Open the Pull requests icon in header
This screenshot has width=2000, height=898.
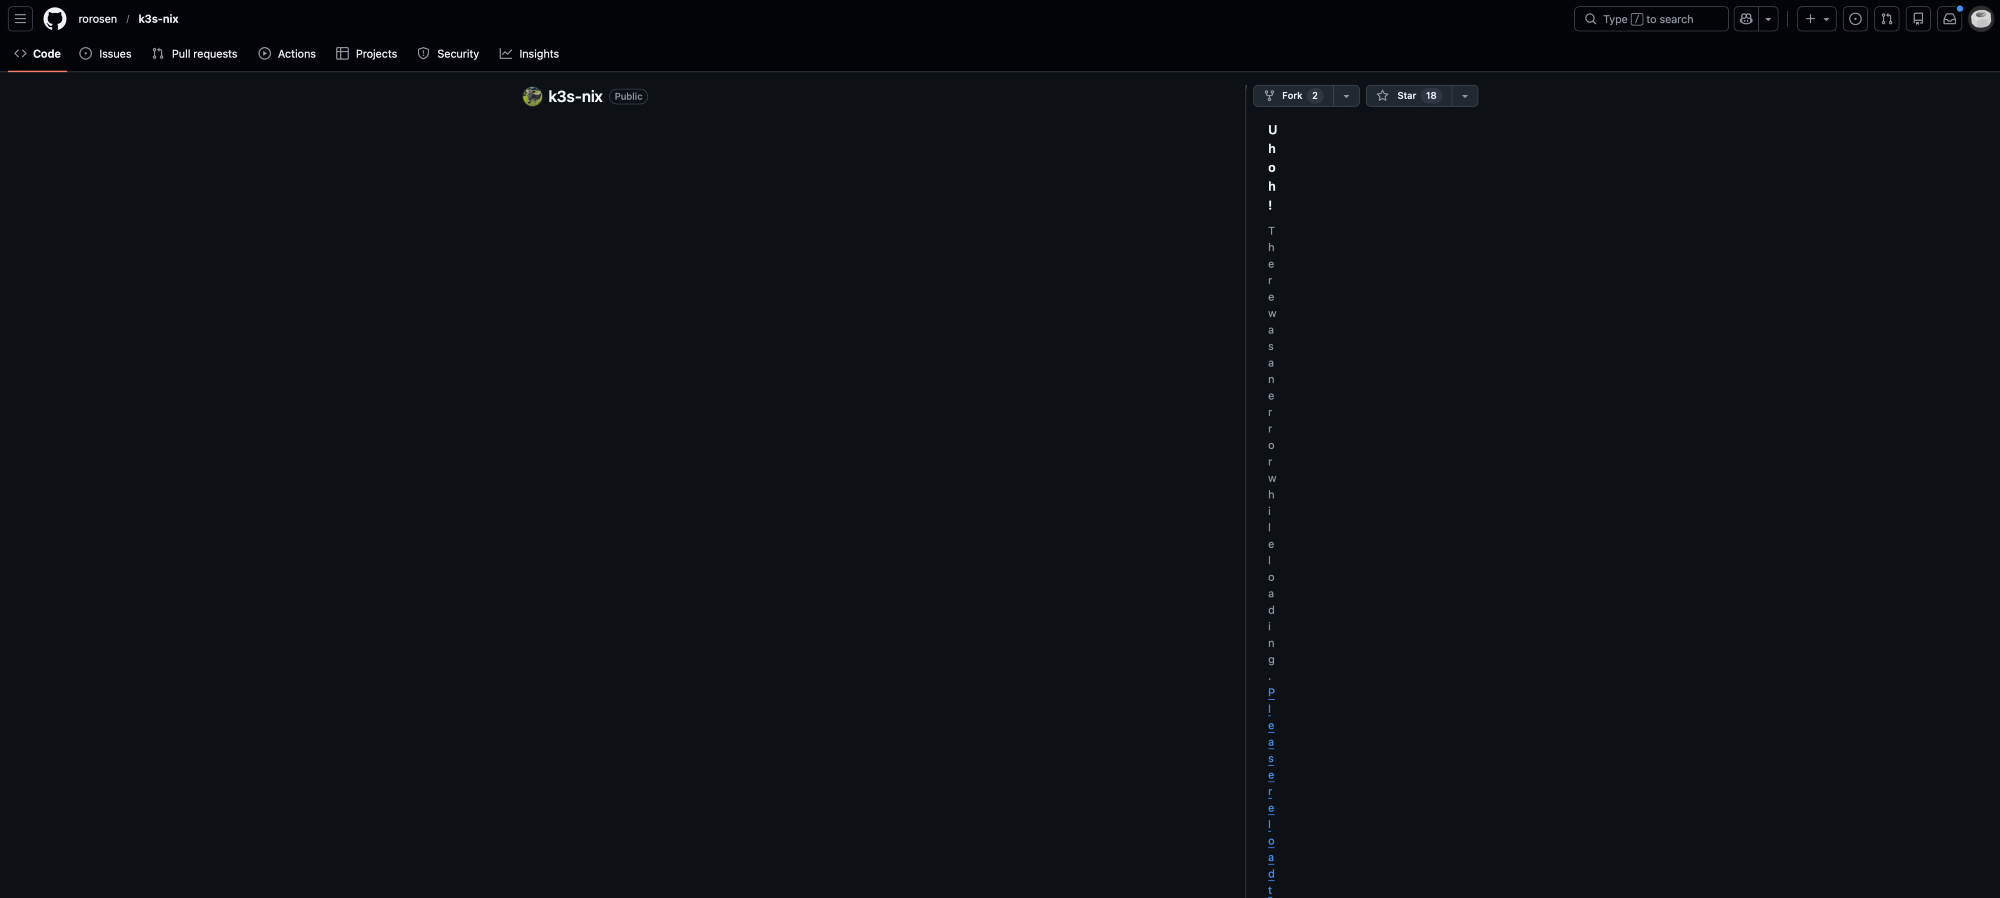pos(1887,19)
